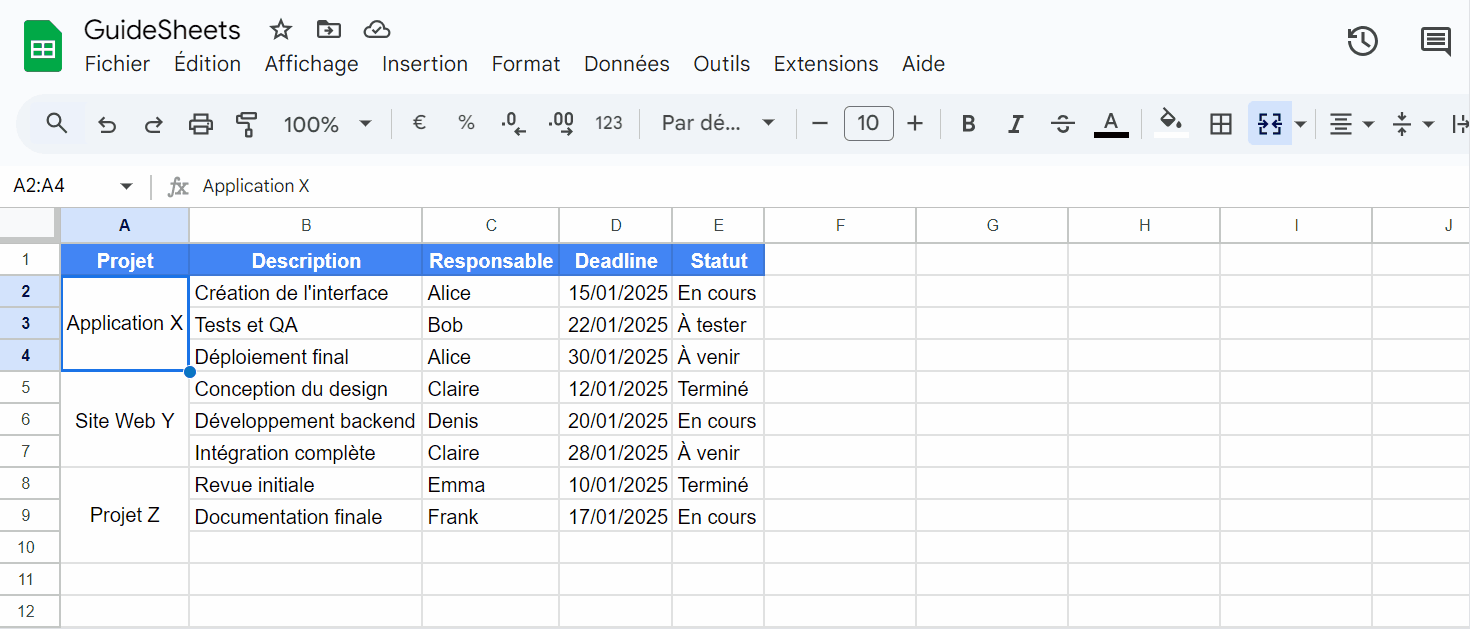
Task: Select the merged Site Web Y cell
Action: (125, 421)
